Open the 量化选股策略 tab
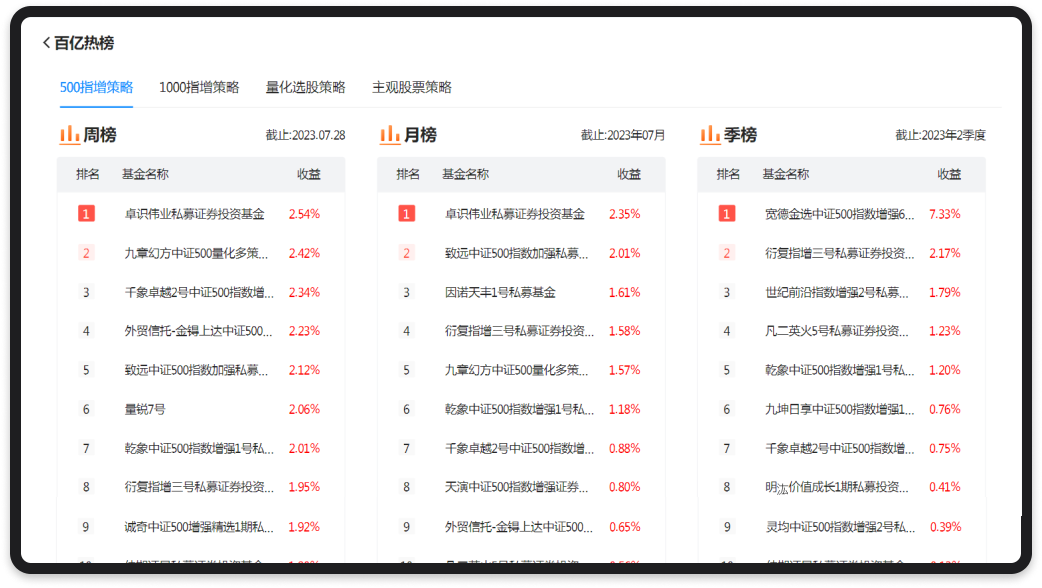The width and height of the screenshot is (1042, 588). pyautogui.click(x=305, y=87)
